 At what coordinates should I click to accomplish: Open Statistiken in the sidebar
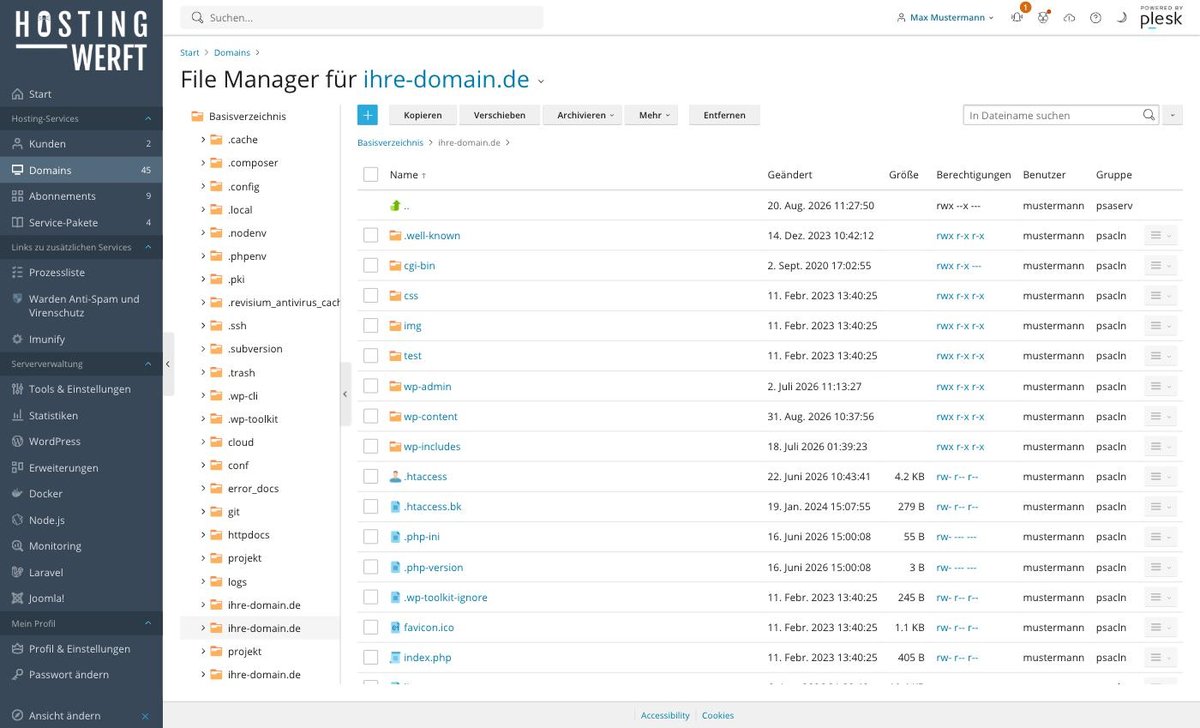(81, 415)
